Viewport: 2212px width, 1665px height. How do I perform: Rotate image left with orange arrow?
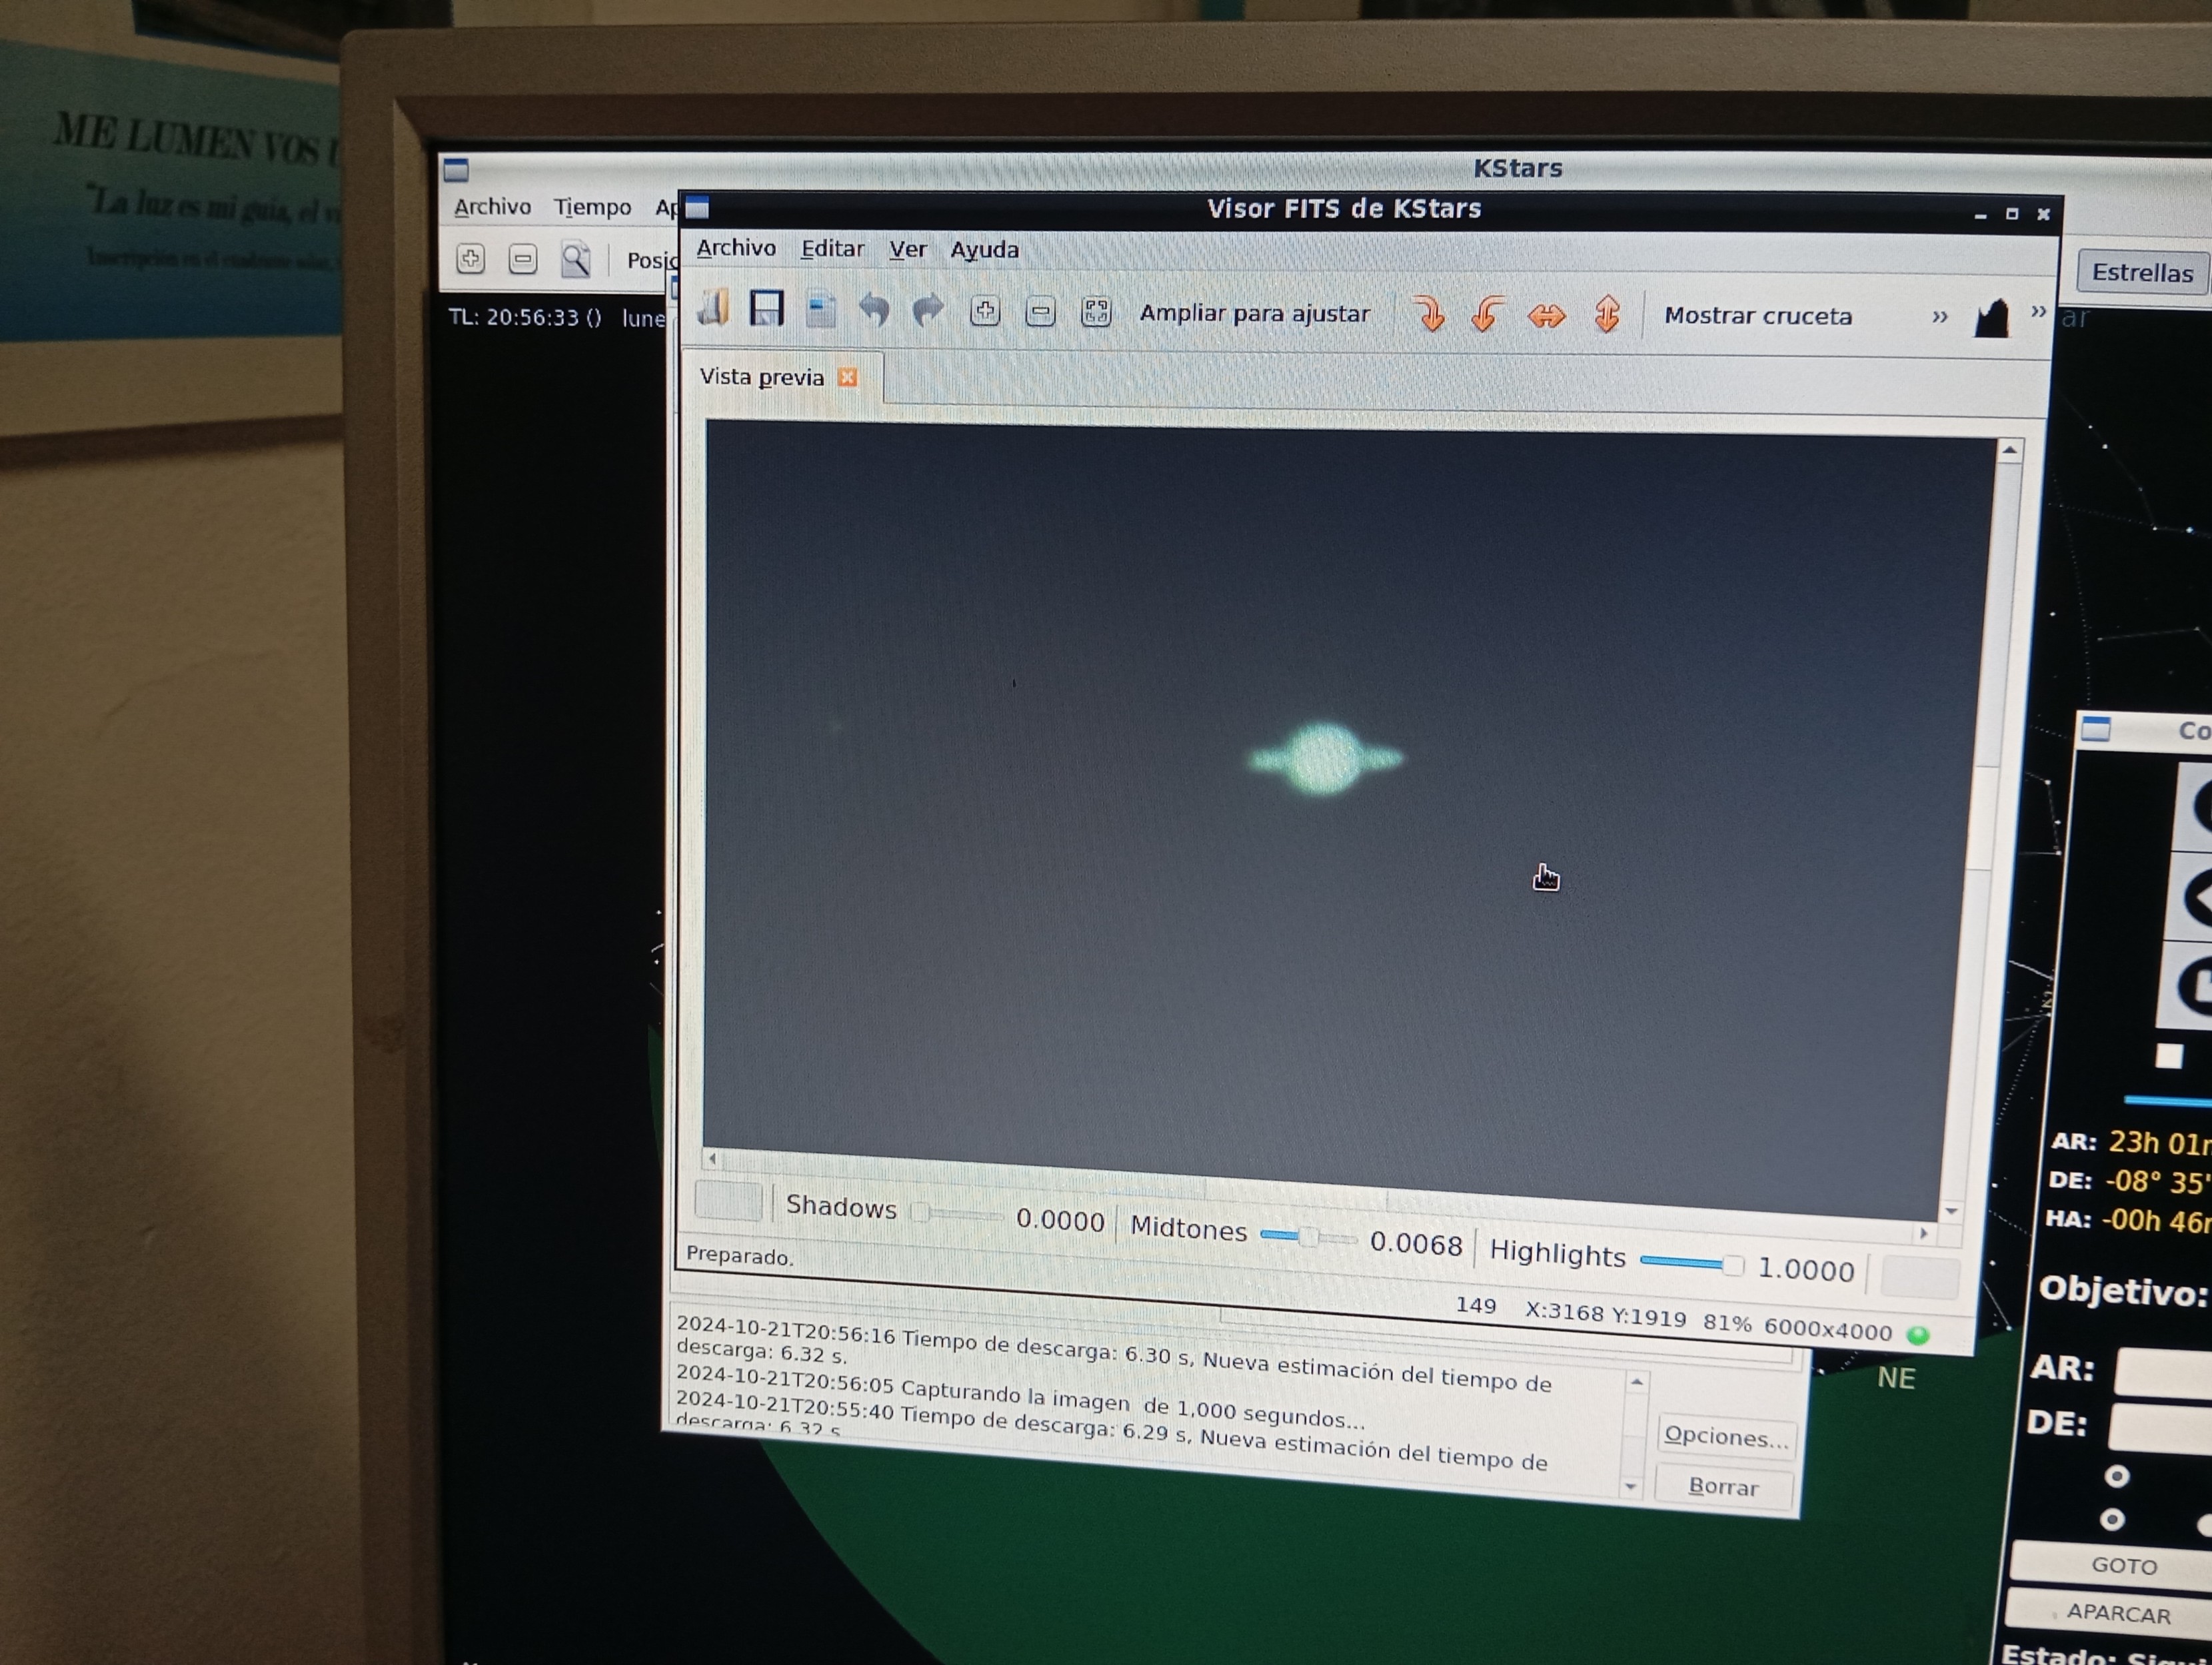[1488, 316]
